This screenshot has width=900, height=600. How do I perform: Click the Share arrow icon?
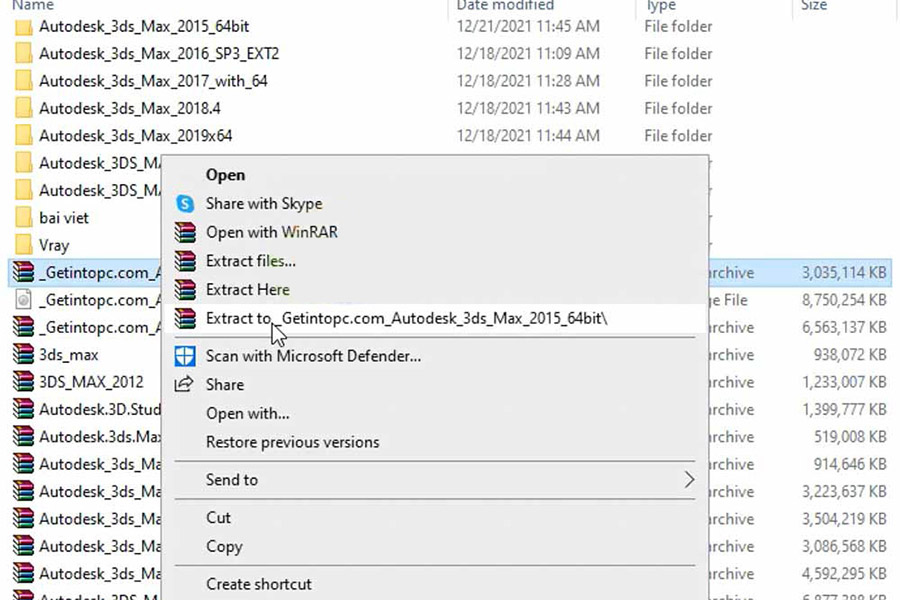coord(184,384)
